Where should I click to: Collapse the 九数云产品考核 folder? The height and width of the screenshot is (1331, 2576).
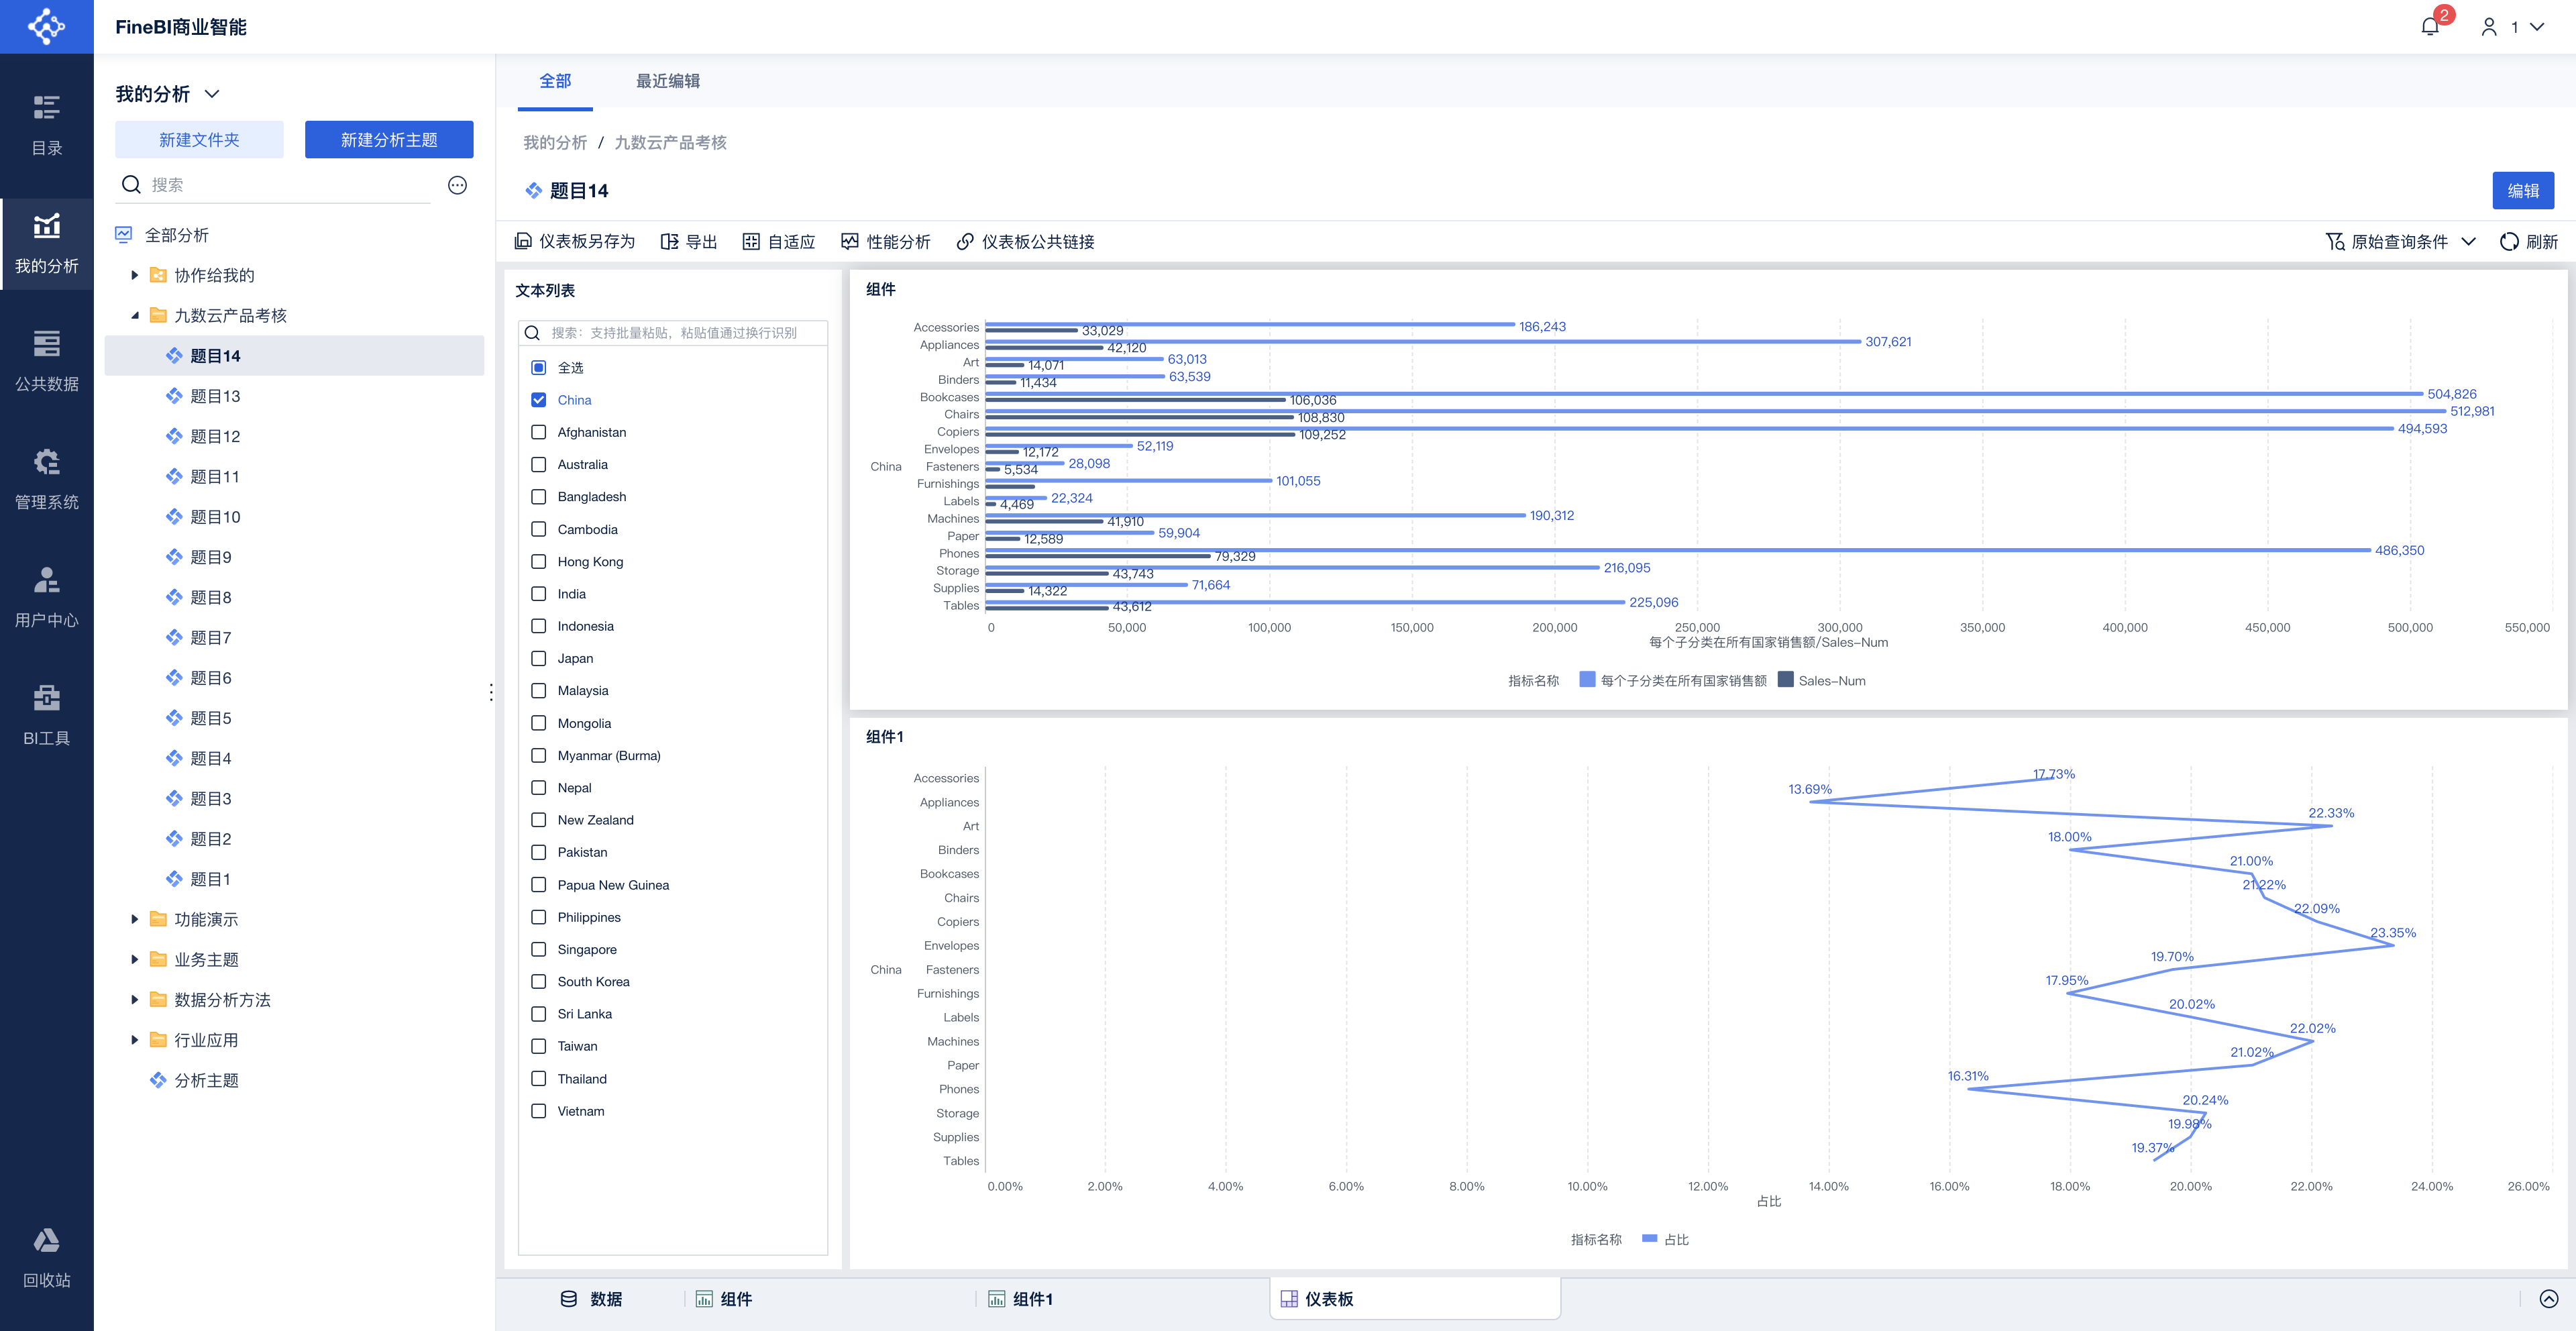(x=135, y=315)
